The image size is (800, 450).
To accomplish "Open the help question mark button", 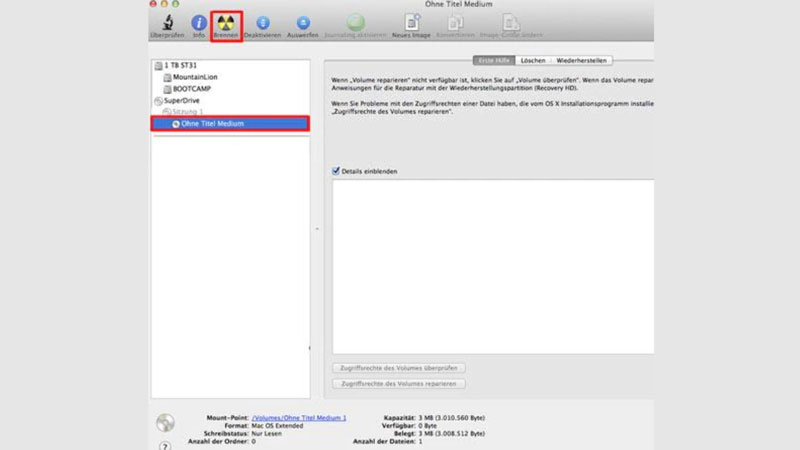I will tap(165, 446).
